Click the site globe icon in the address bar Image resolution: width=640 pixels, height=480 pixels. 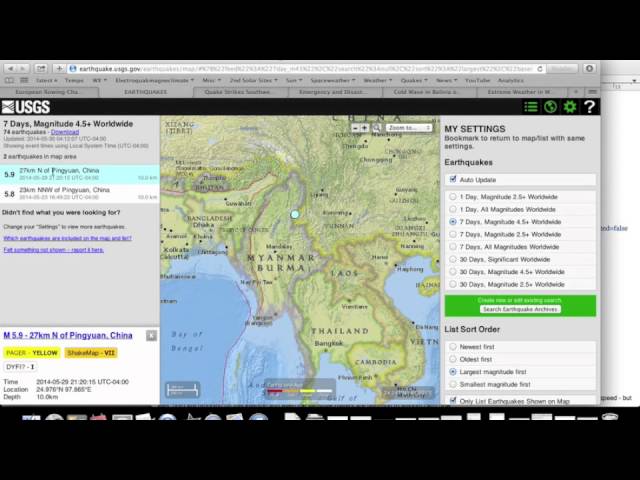point(73,69)
